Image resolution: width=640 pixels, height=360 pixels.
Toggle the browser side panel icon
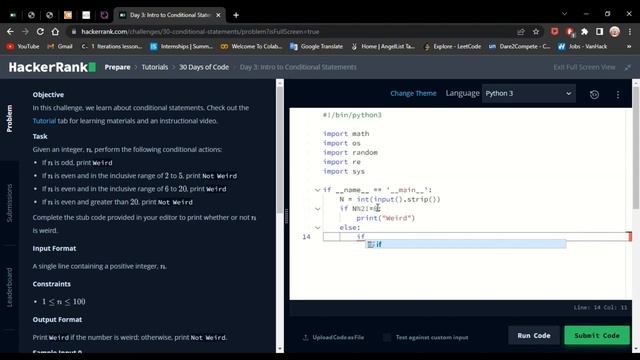pos(599,31)
